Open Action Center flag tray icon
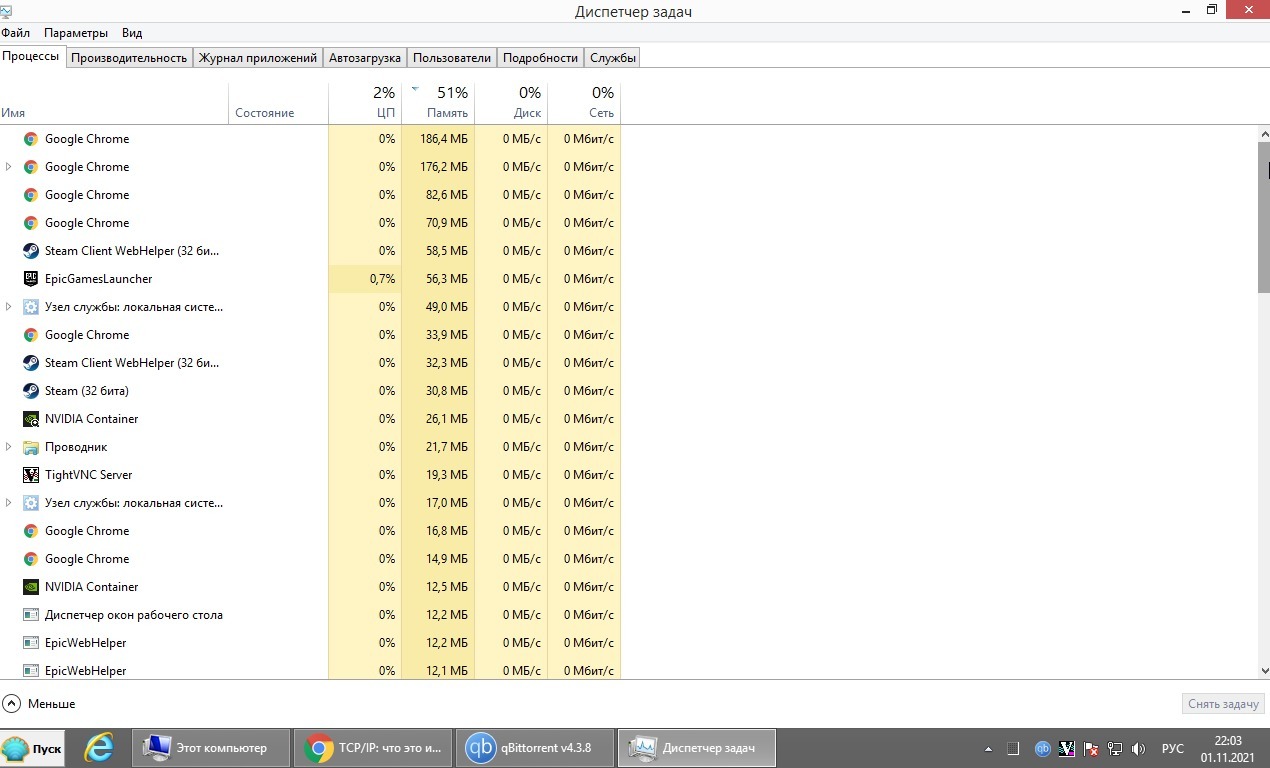Screen dimensions: 1270x768 coord(1091,748)
